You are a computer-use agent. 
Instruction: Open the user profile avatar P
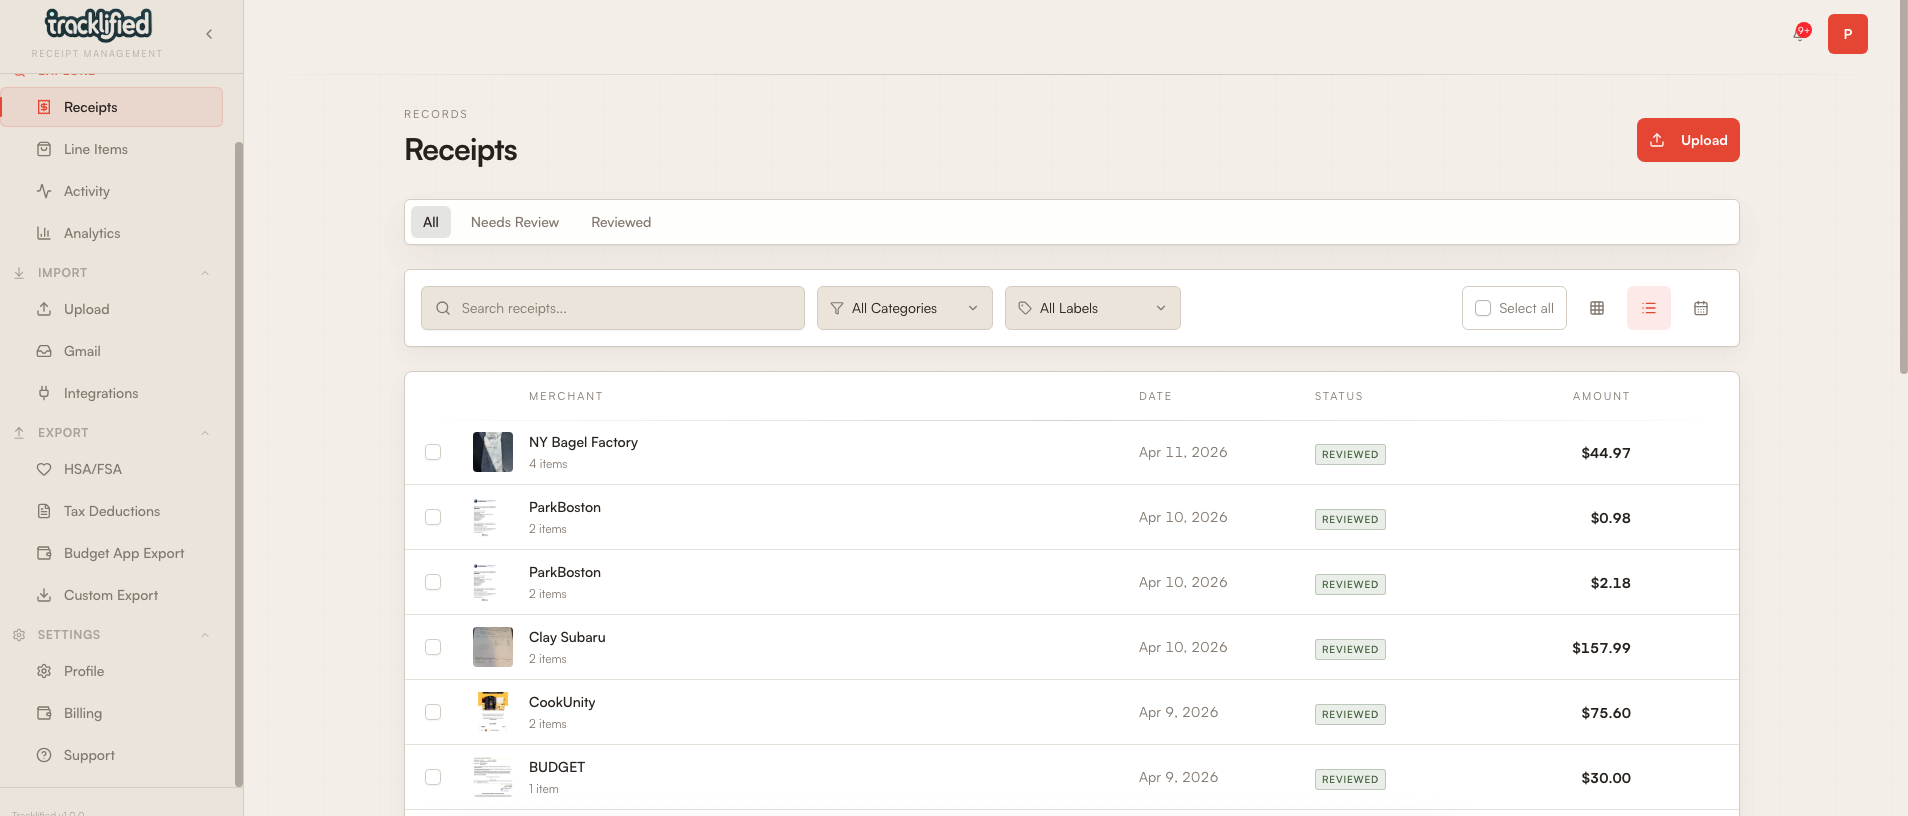pyautogui.click(x=1847, y=34)
